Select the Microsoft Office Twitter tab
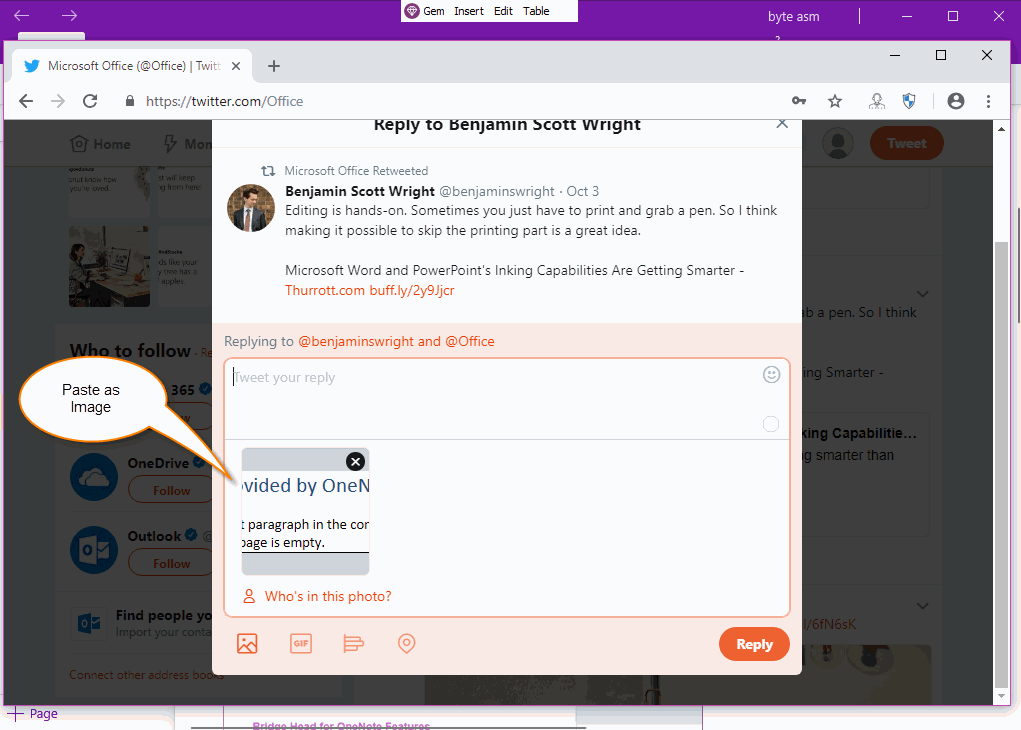The image size is (1021, 730). [133, 66]
